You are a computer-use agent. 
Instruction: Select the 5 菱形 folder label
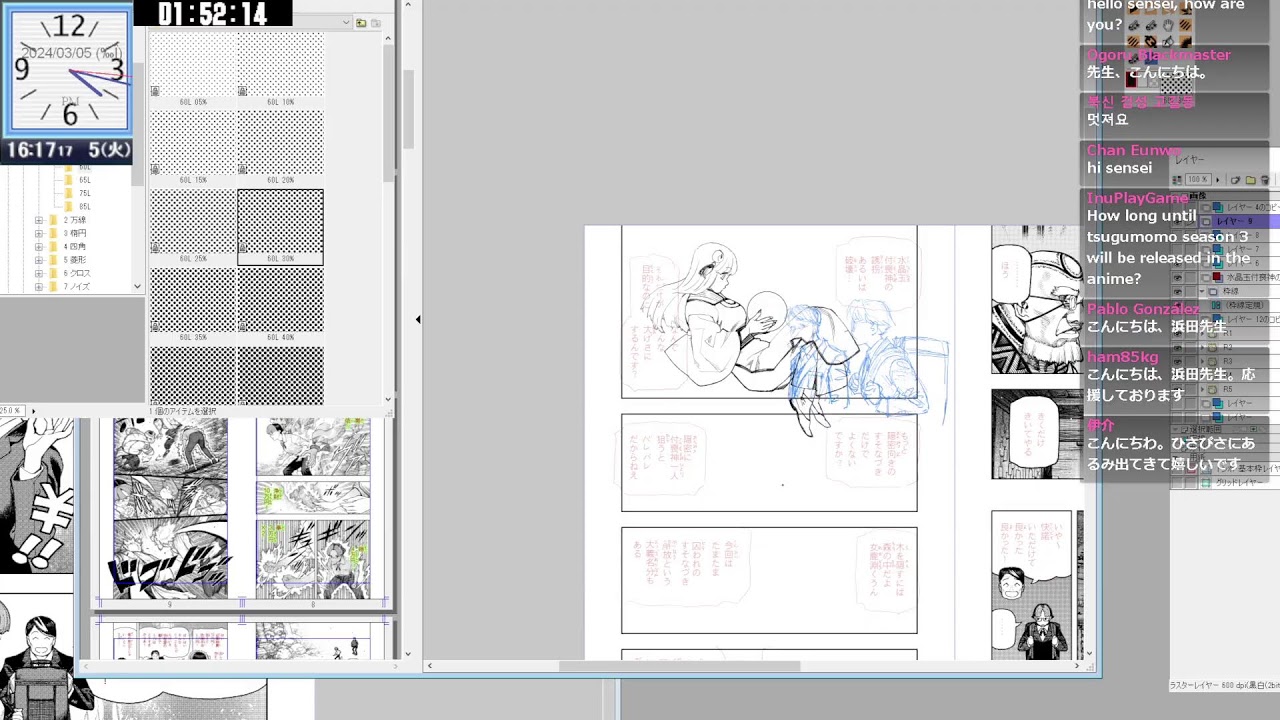(x=74, y=260)
